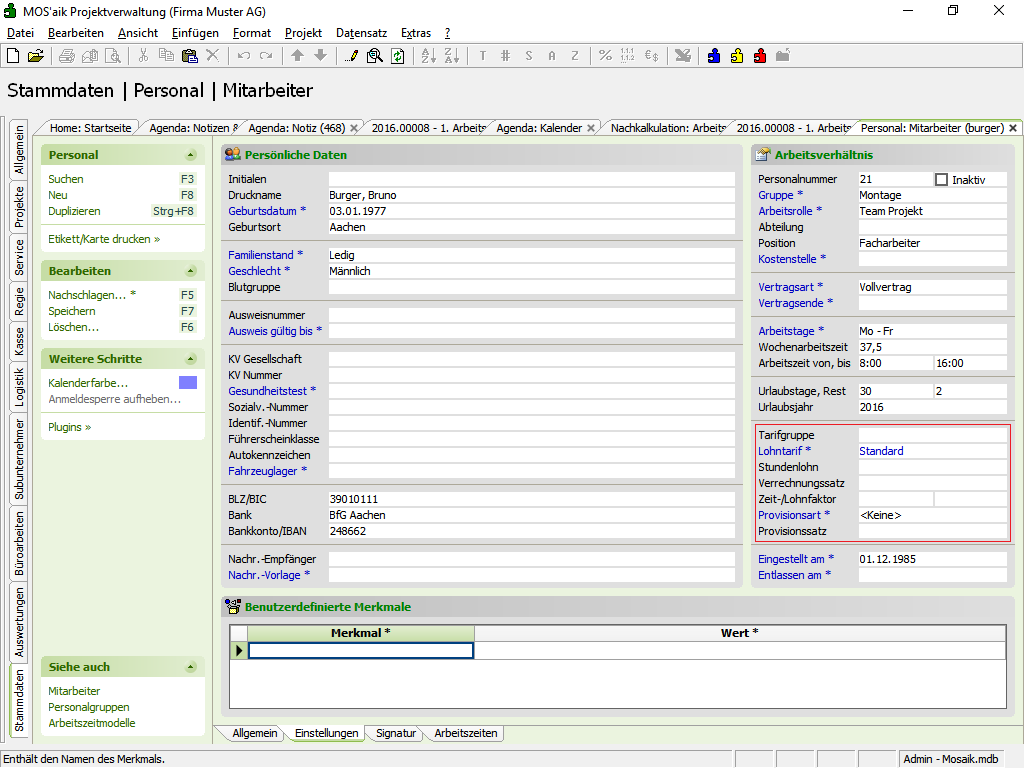Collapse the Personal panel section
The image size is (1024, 768).
point(191,155)
